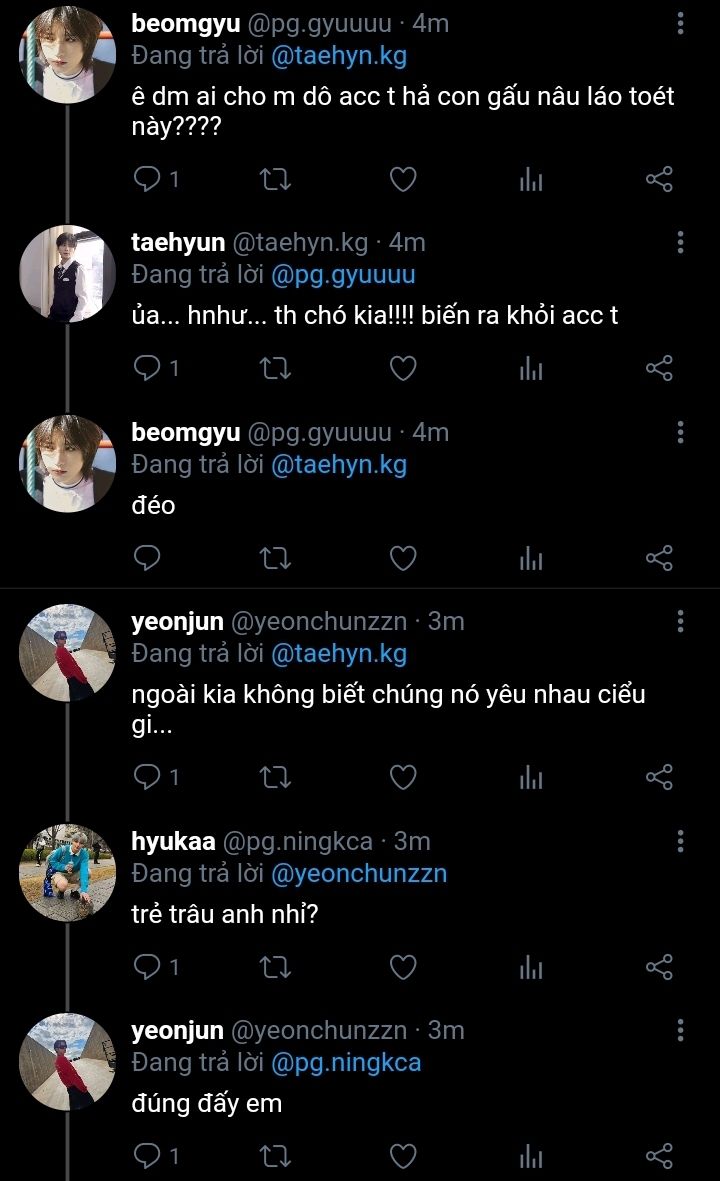Open more options on yeonjun's "ngoài kia" tweet
The width and height of the screenshot is (720, 1181).
coord(680,621)
